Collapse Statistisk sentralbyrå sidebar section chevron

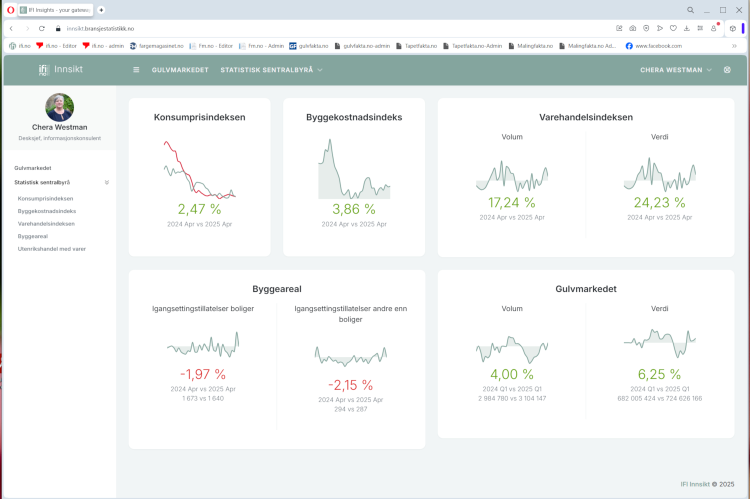coord(107,183)
